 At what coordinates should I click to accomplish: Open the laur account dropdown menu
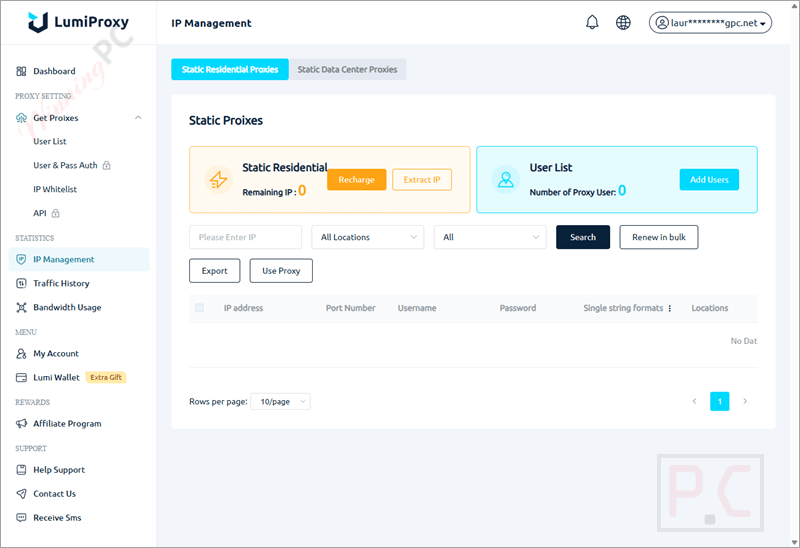[x=710, y=23]
